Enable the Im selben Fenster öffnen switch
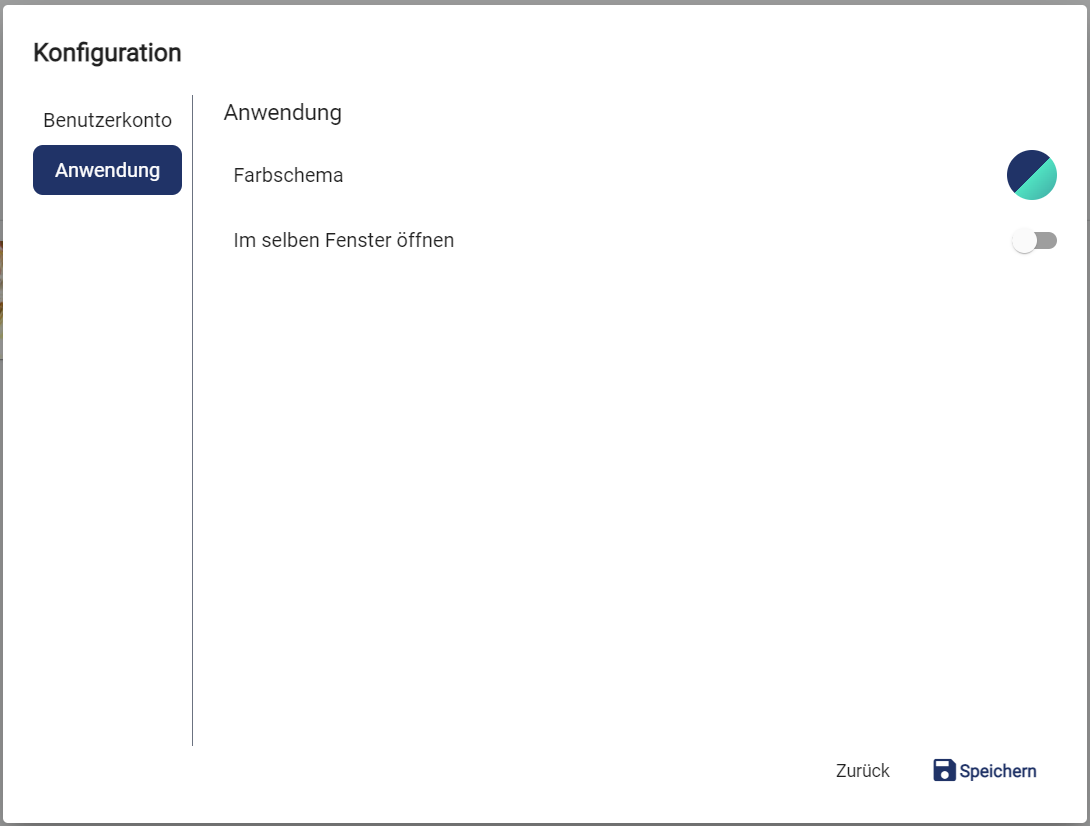The image size is (1090, 826). (x=1033, y=241)
